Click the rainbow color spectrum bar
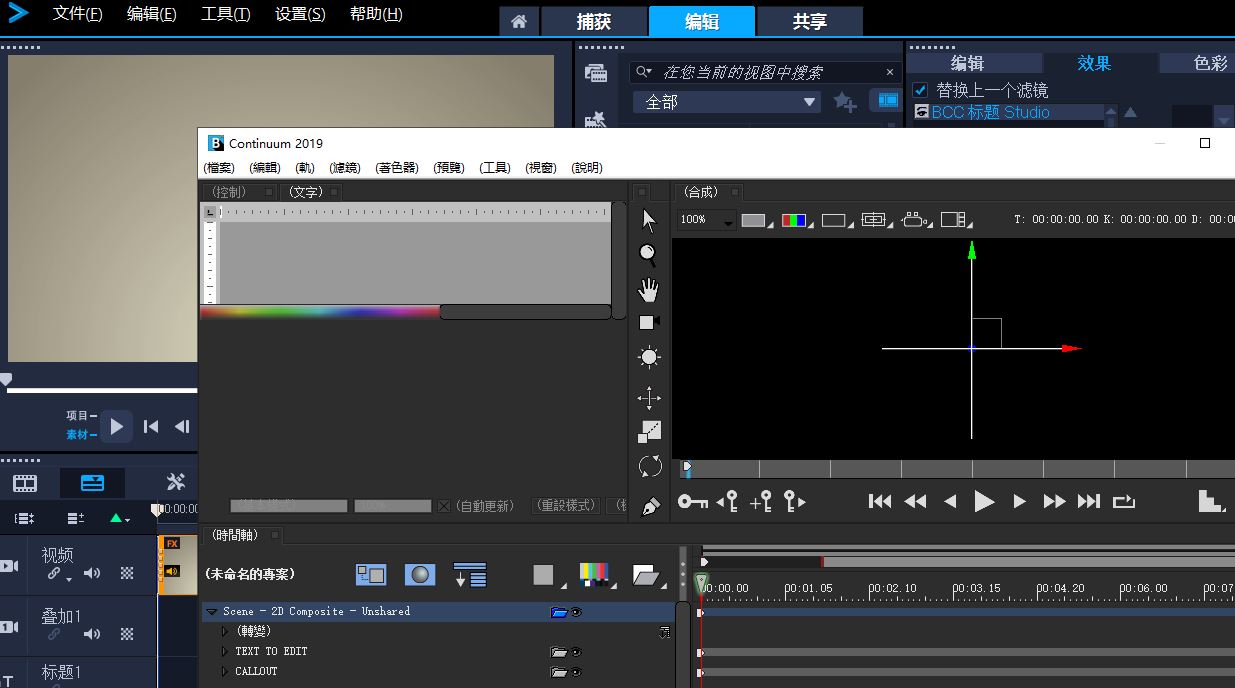The image size is (1235, 688). pos(320,312)
